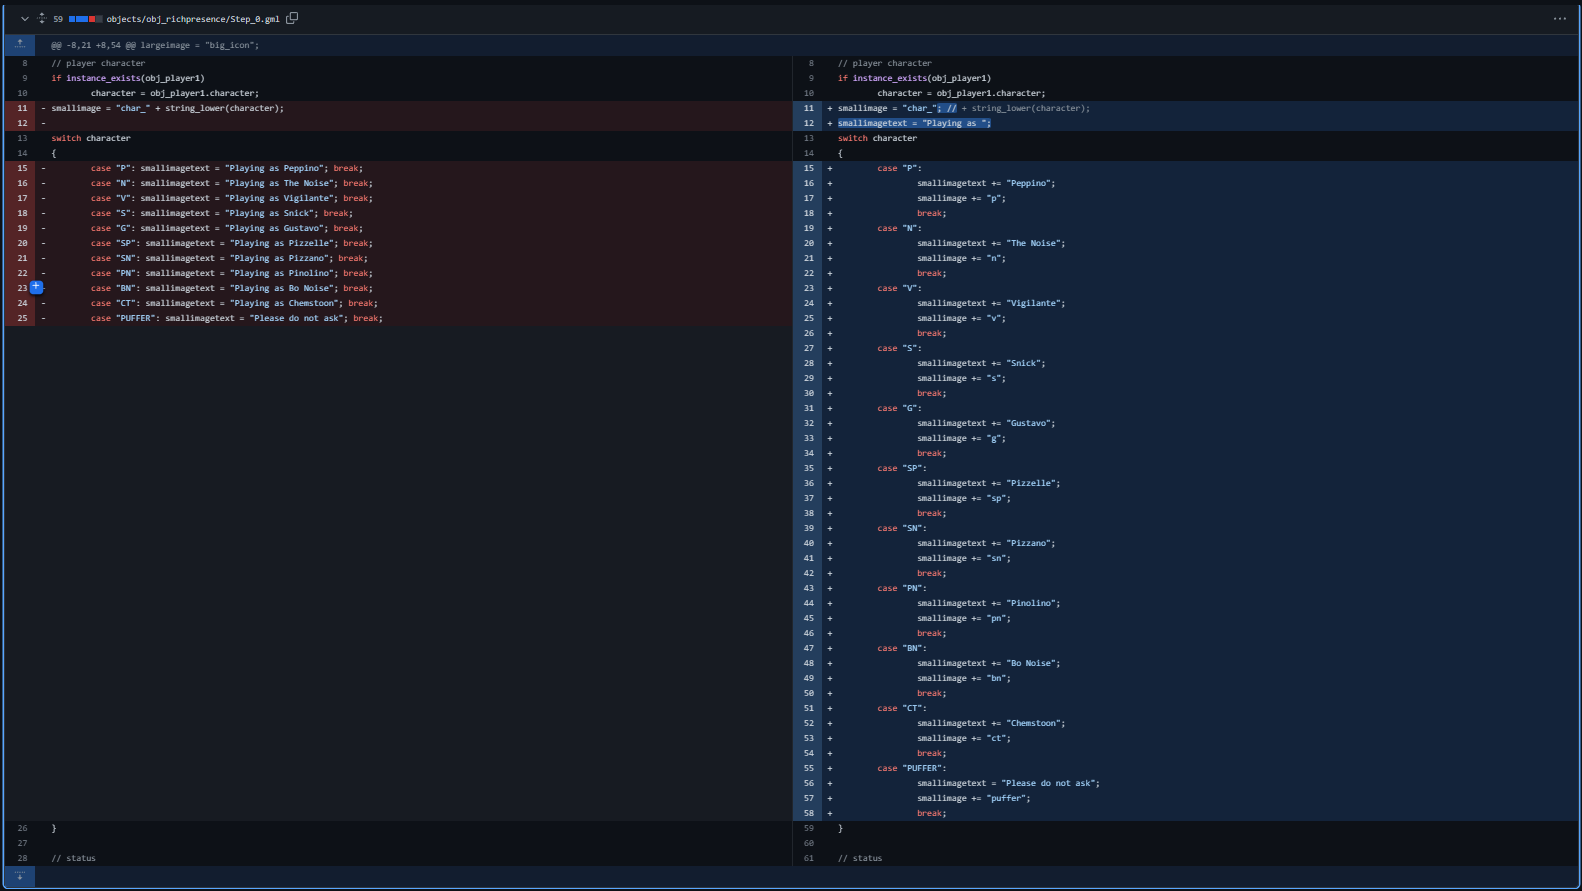The width and height of the screenshot is (1582, 891).
Task: Click added line smallimagetext += "Chemstoon"
Action: 990,723
